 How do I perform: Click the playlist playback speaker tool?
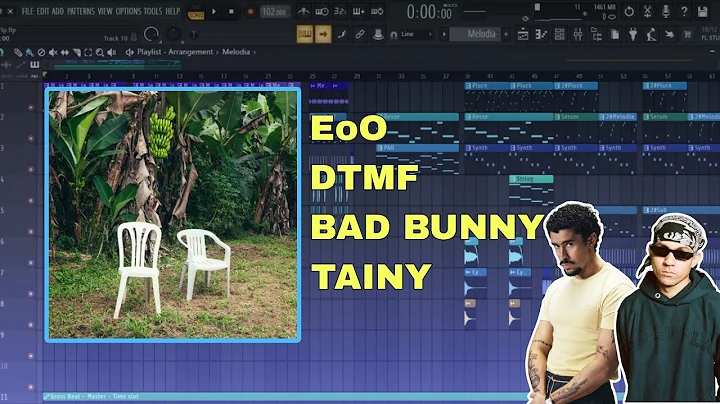112,52
